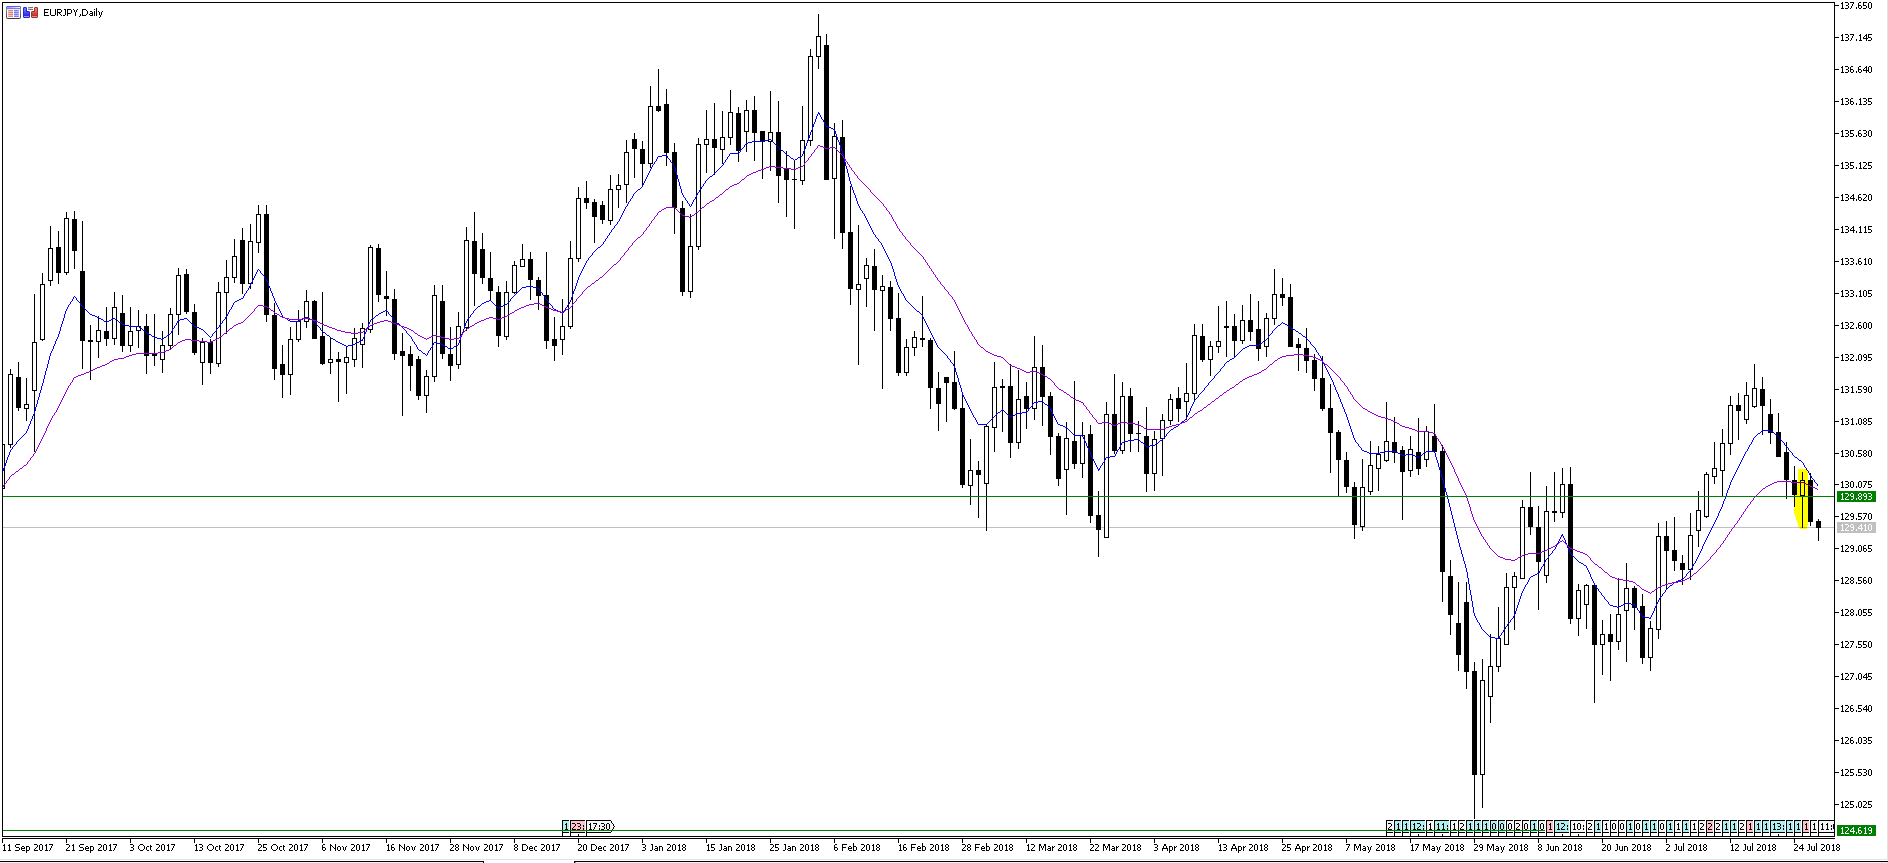Click the 135.125 price axis value
The height and width of the screenshot is (863, 1888).
(1856, 165)
